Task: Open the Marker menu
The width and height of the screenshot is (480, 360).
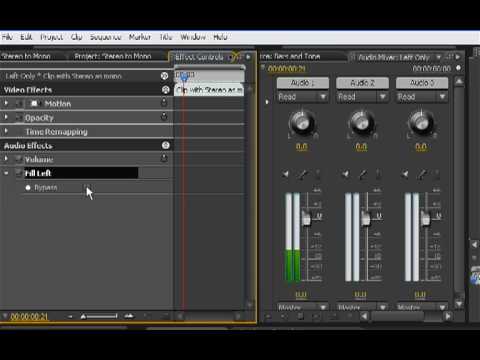Action: [x=140, y=37]
